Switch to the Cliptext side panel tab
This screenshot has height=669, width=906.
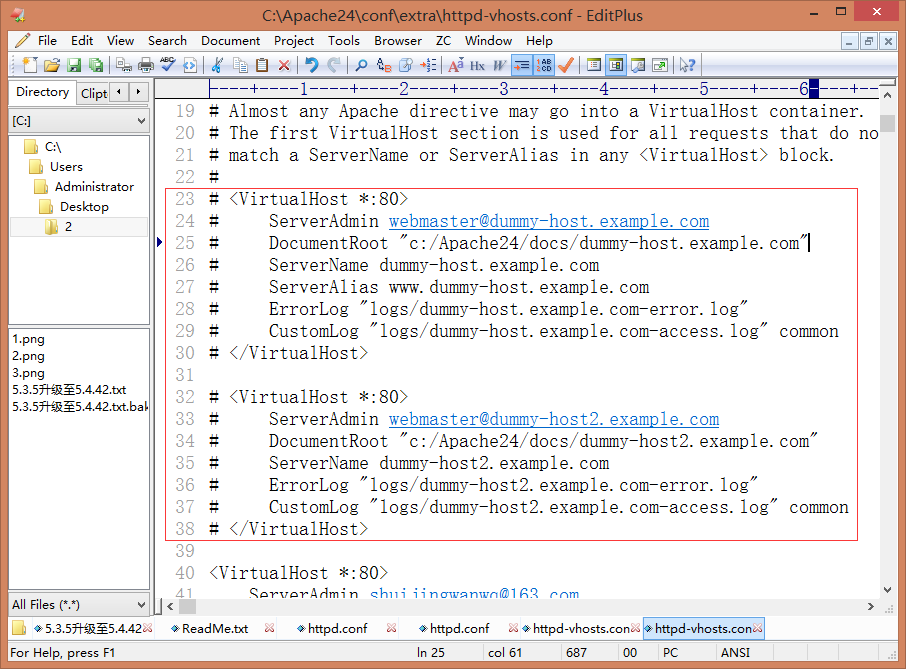pos(94,93)
